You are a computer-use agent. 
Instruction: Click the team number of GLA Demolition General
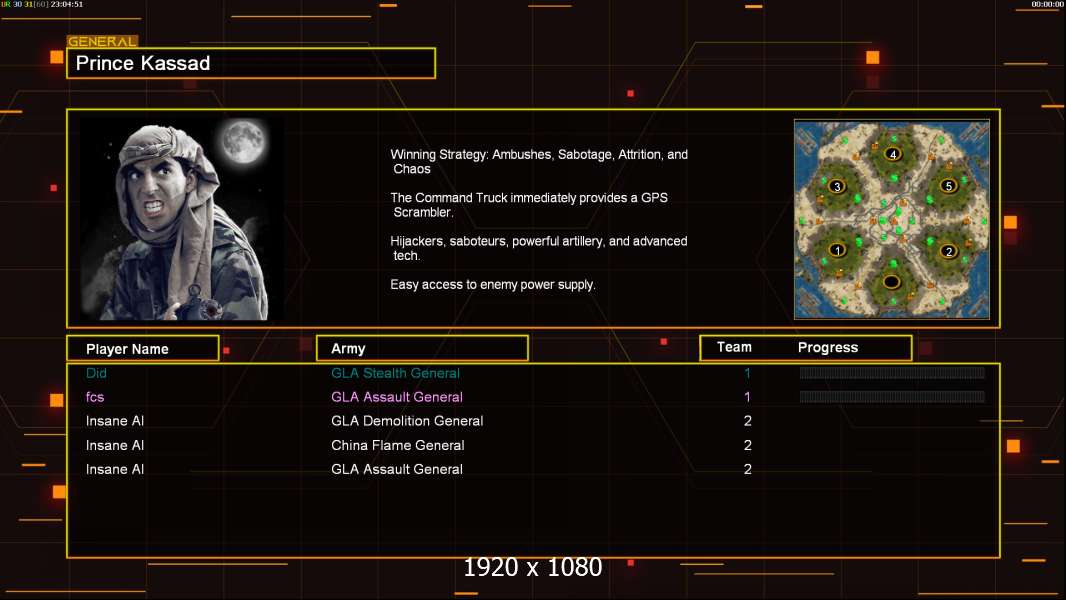(748, 421)
